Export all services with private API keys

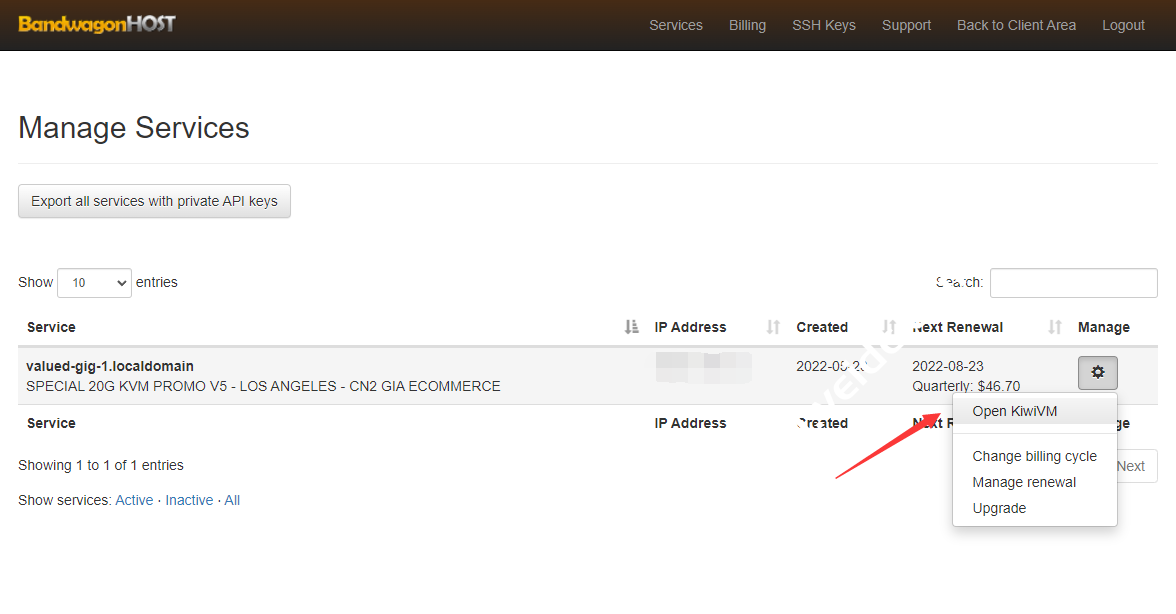pyautogui.click(x=154, y=201)
